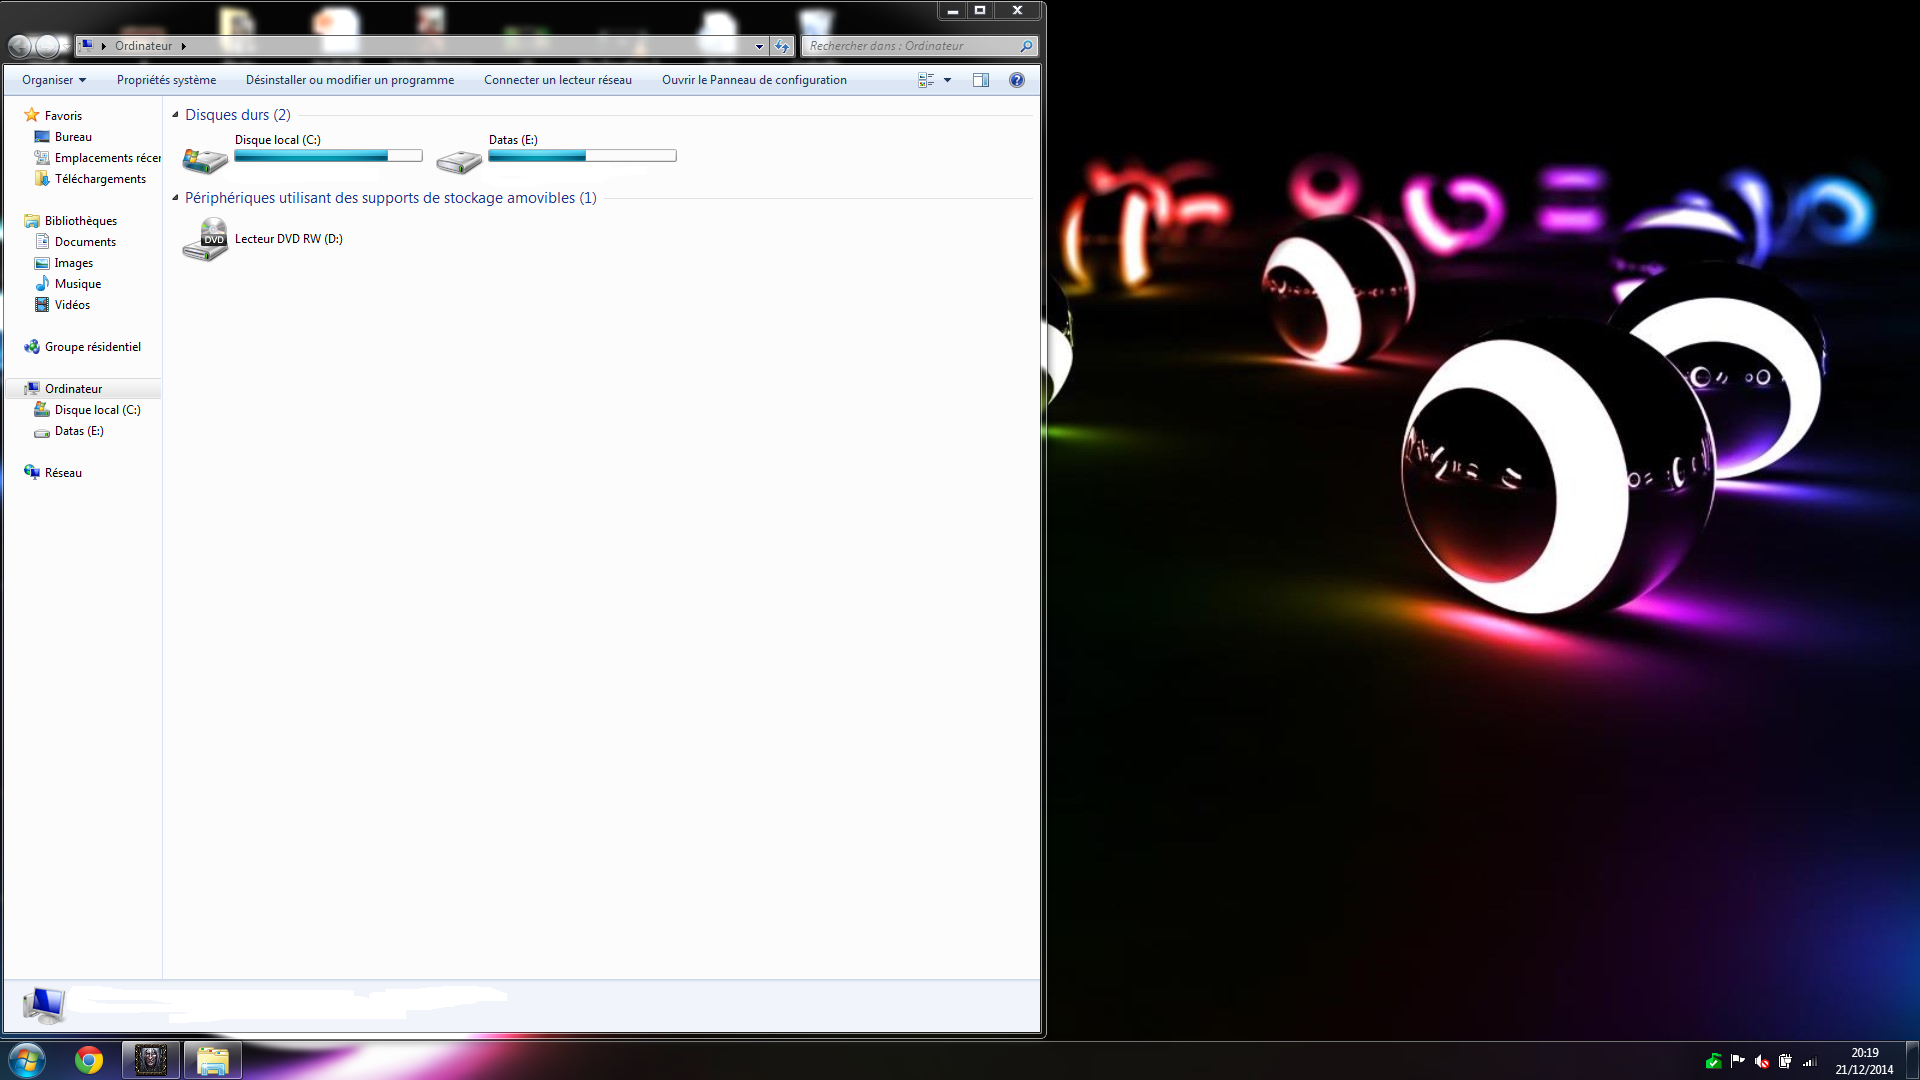Collapse the removable storage devices group

click(175, 198)
